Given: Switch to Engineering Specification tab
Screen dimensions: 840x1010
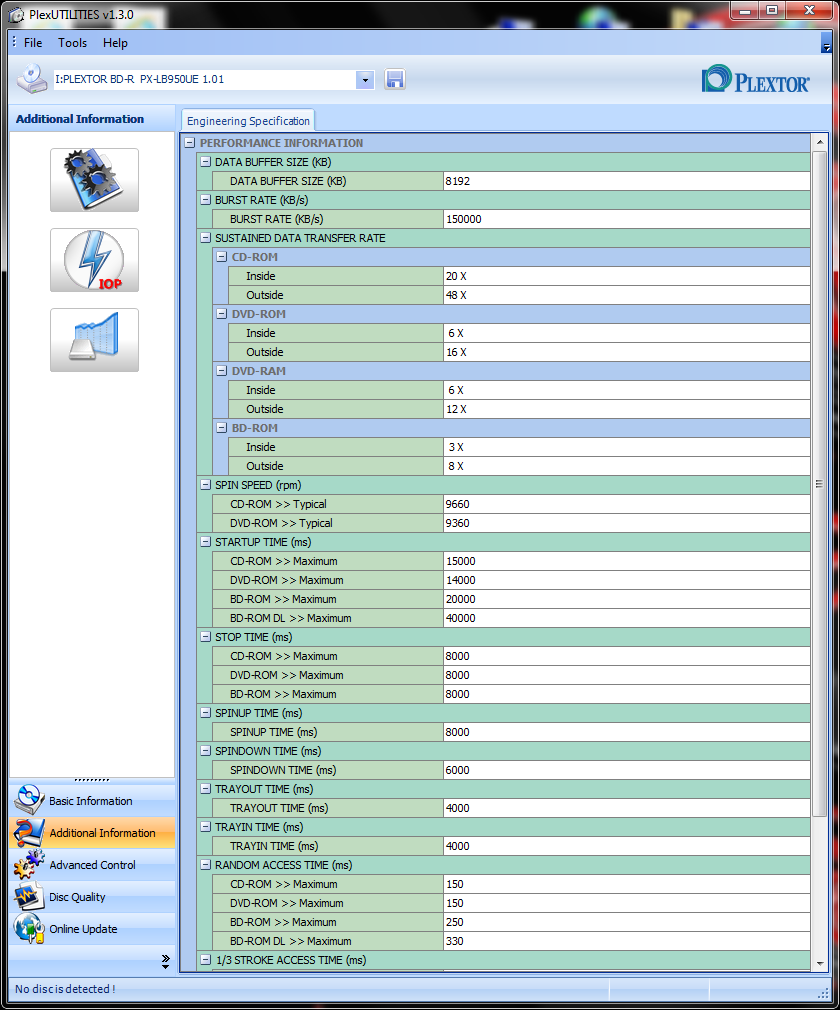Looking at the screenshot, I should coord(248,121).
